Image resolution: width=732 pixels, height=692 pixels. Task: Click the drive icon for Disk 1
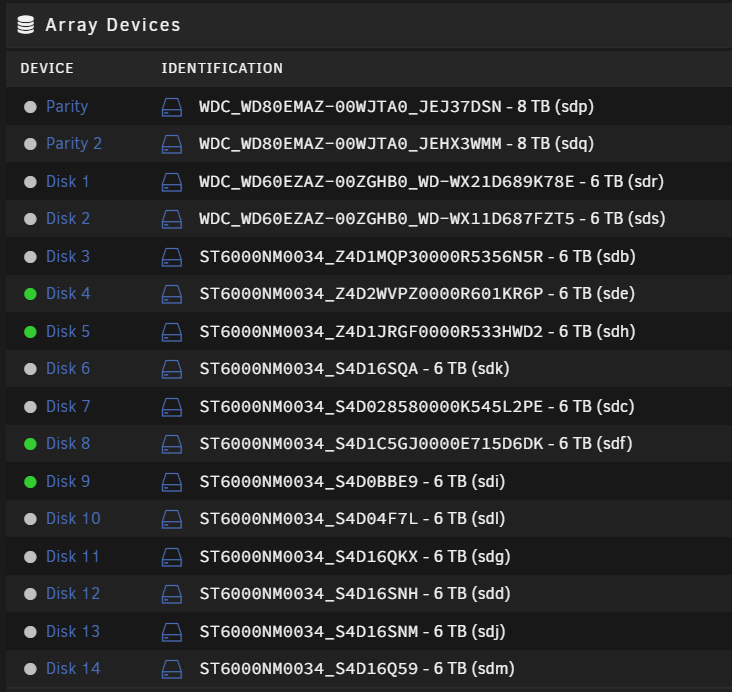coord(172,182)
